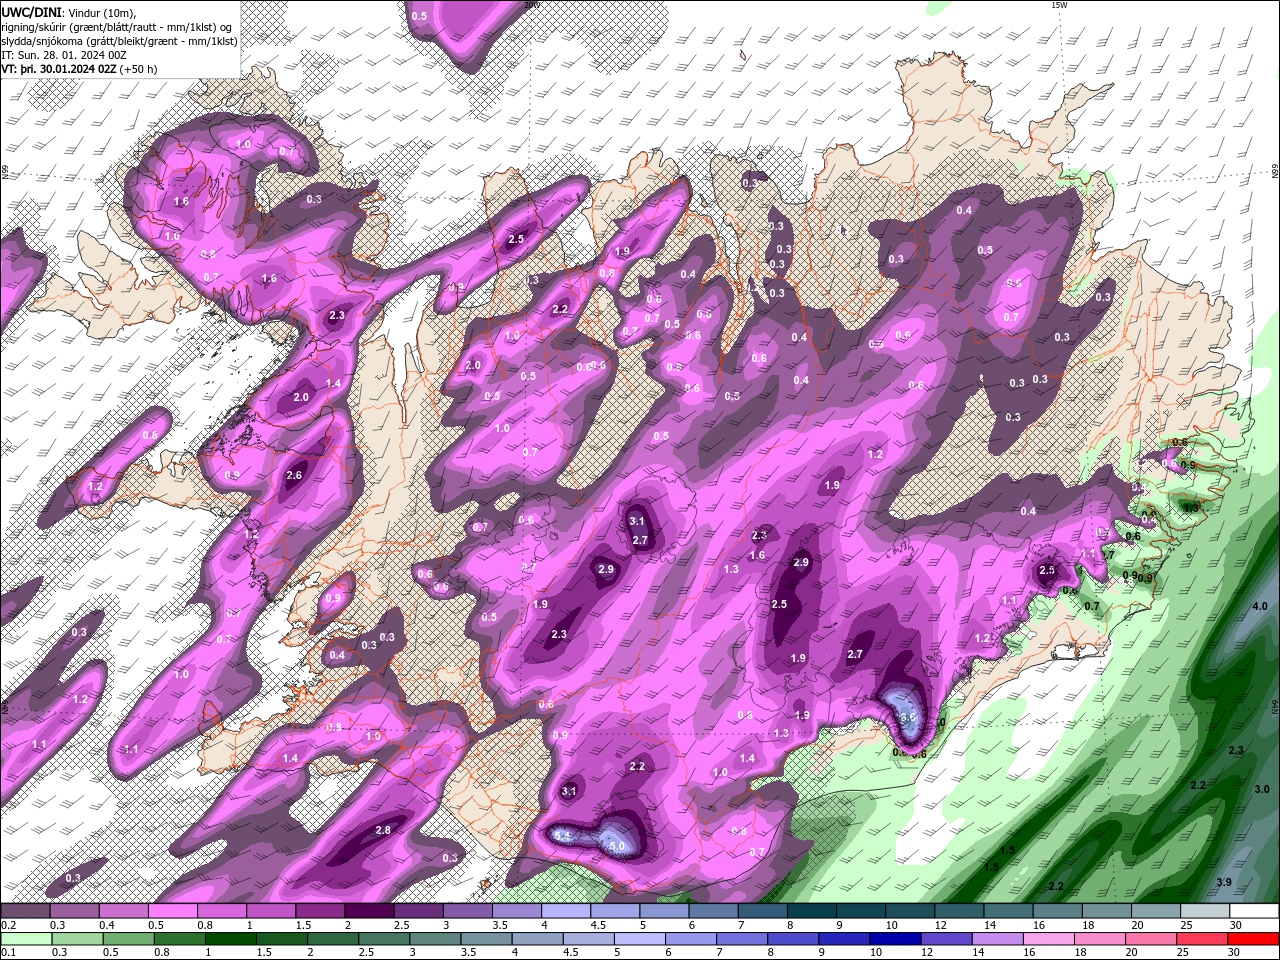This screenshot has width=1280, height=960.
Task: Click the 12 label in the top legend row
Action: point(939,925)
